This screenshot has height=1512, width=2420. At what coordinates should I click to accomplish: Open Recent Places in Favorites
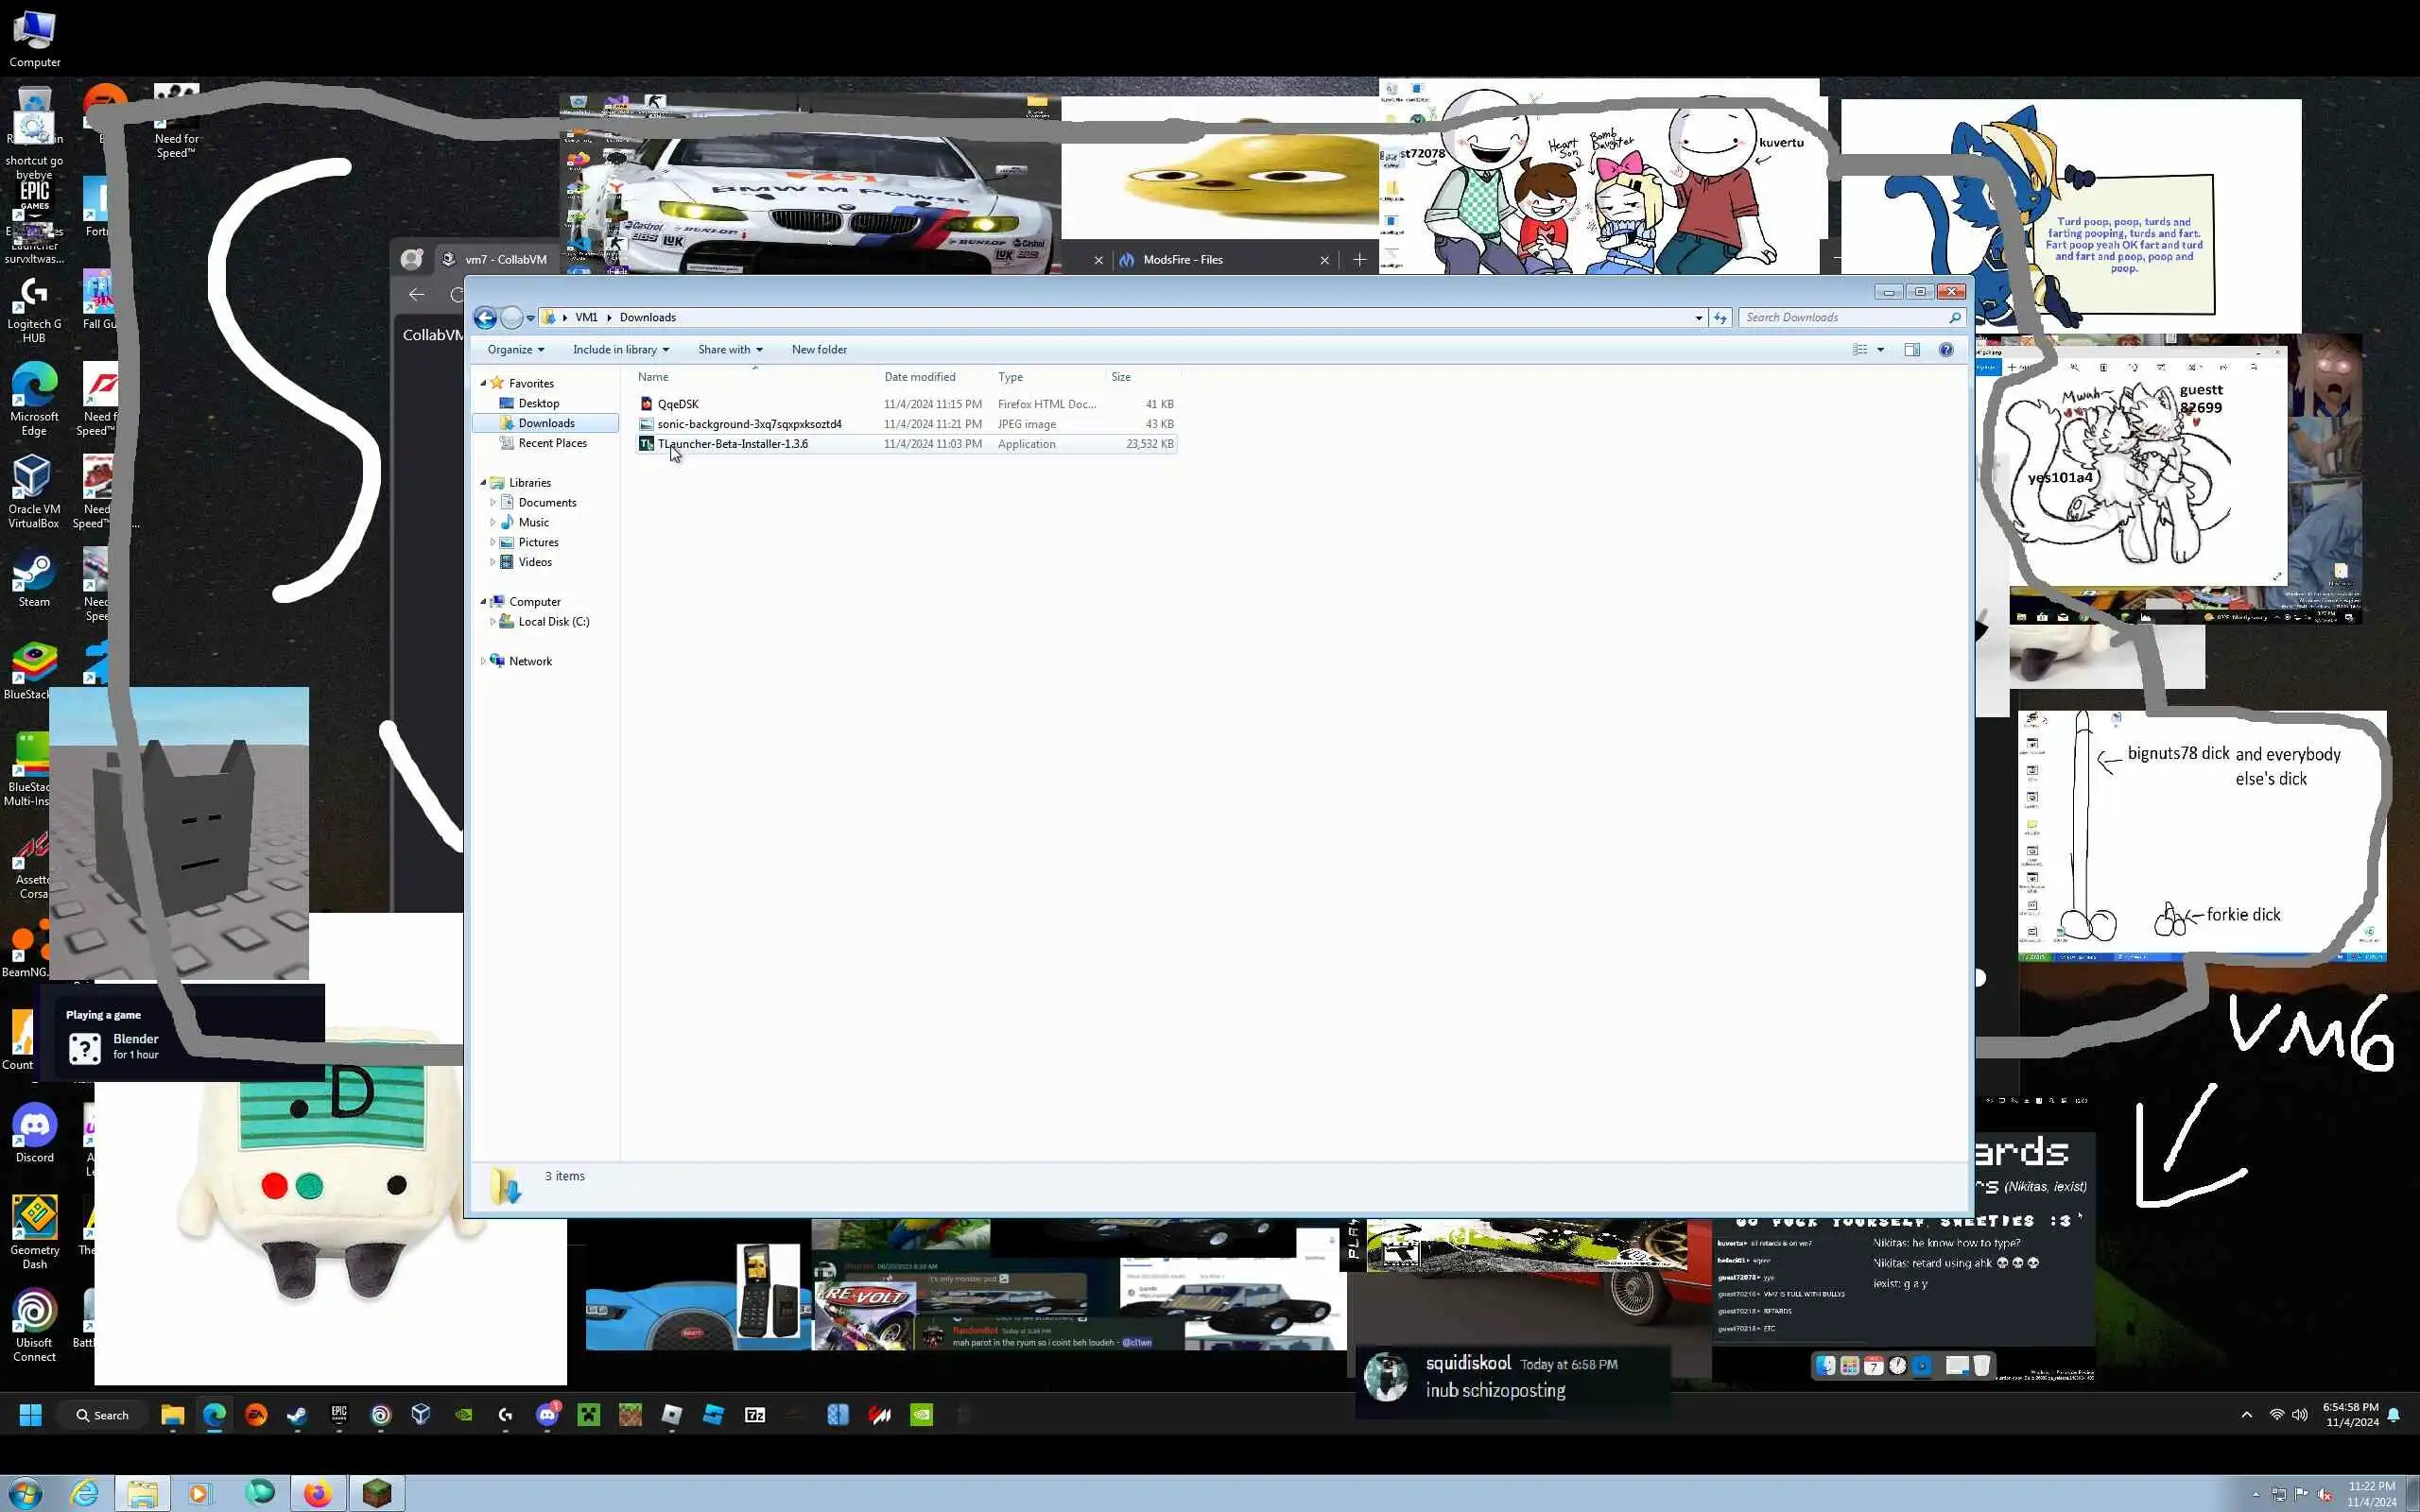coord(552,443)
